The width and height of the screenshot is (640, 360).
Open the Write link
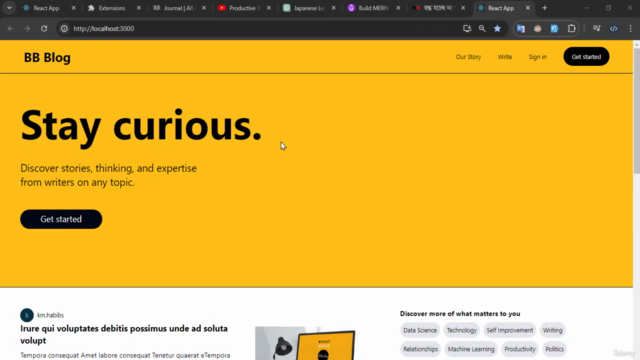coord(505,57)
